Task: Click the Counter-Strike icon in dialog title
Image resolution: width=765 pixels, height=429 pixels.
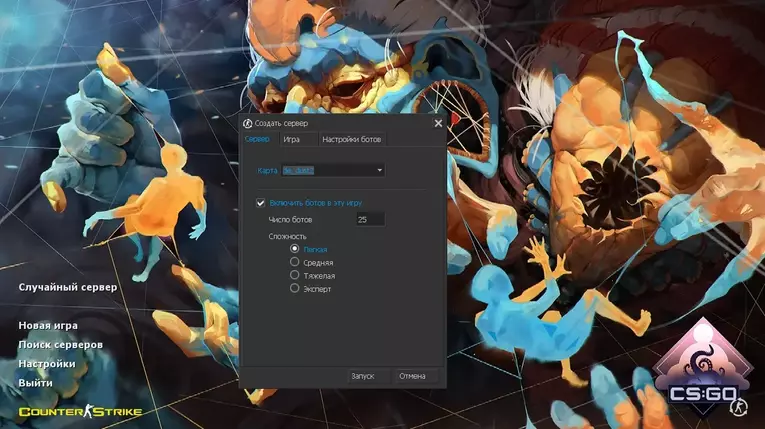Action: pyautogui.click(x=248, y=123)
